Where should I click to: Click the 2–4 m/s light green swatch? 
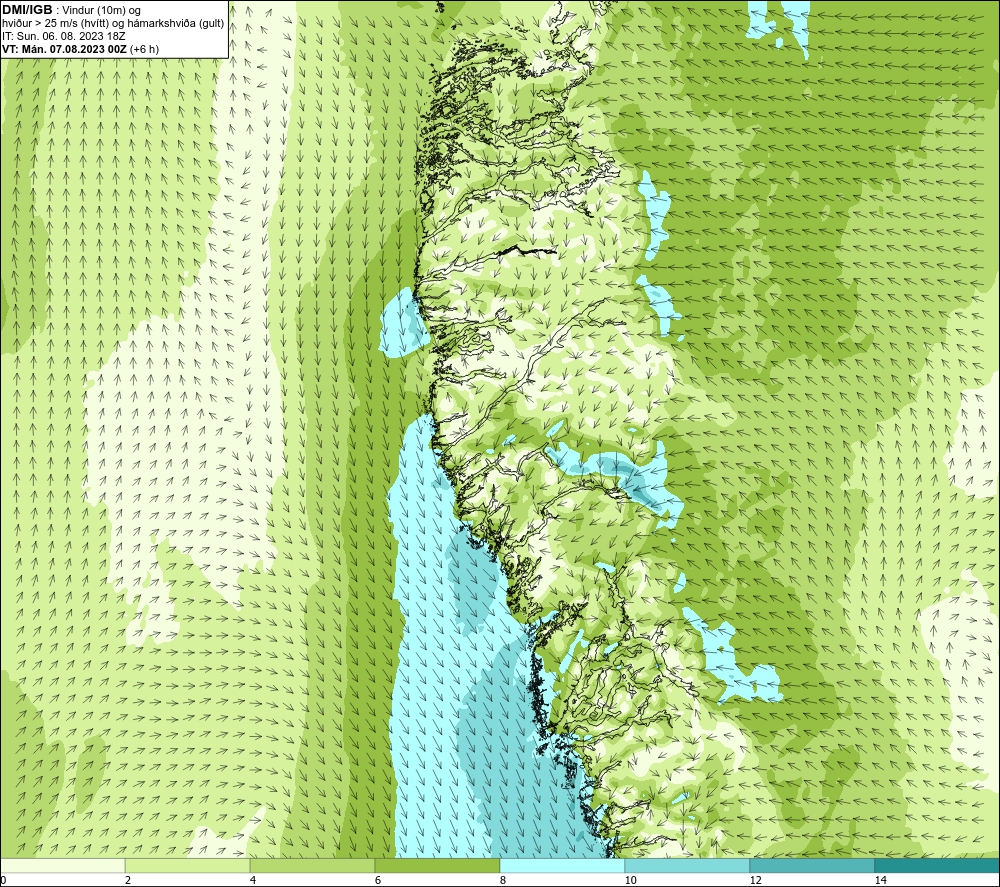188,865
